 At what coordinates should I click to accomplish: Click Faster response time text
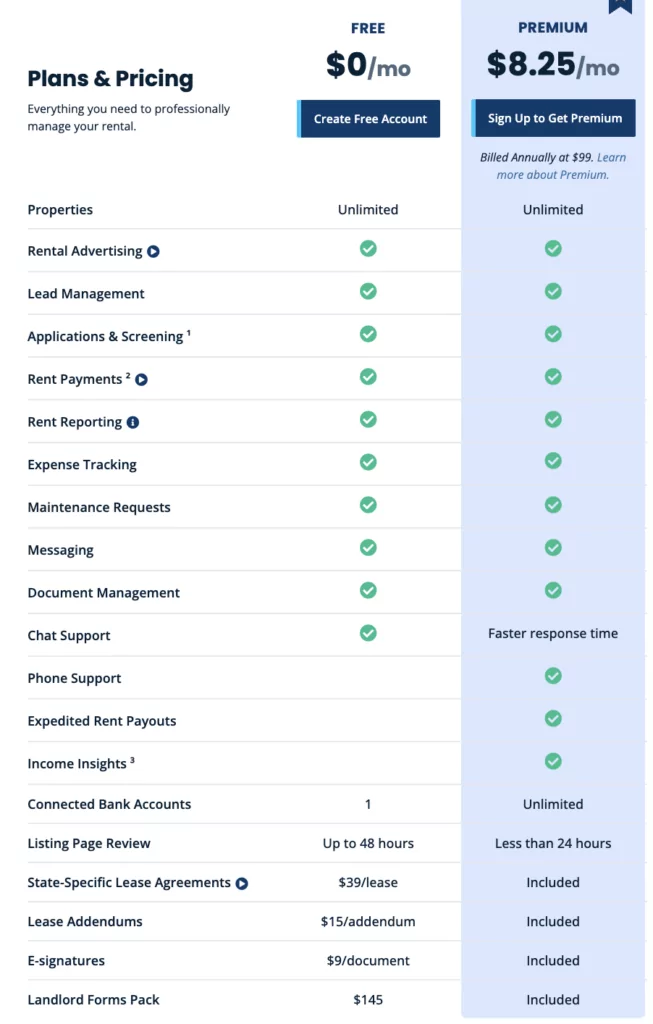coord(553,633)
